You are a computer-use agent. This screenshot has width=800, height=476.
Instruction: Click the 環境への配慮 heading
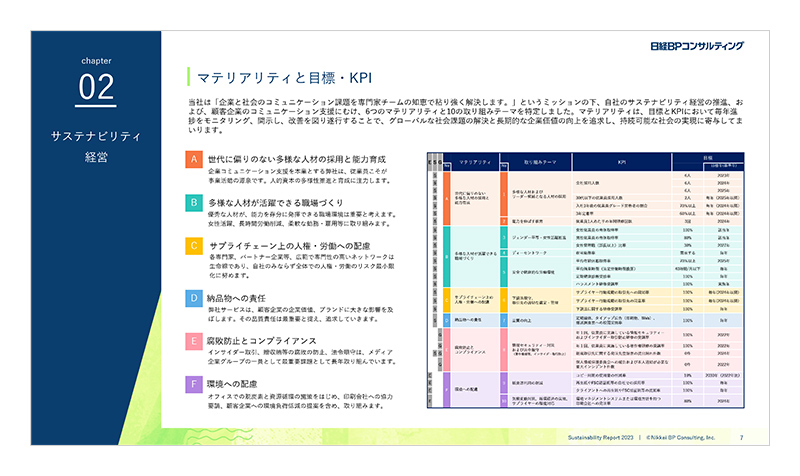(x=236, y=382)
